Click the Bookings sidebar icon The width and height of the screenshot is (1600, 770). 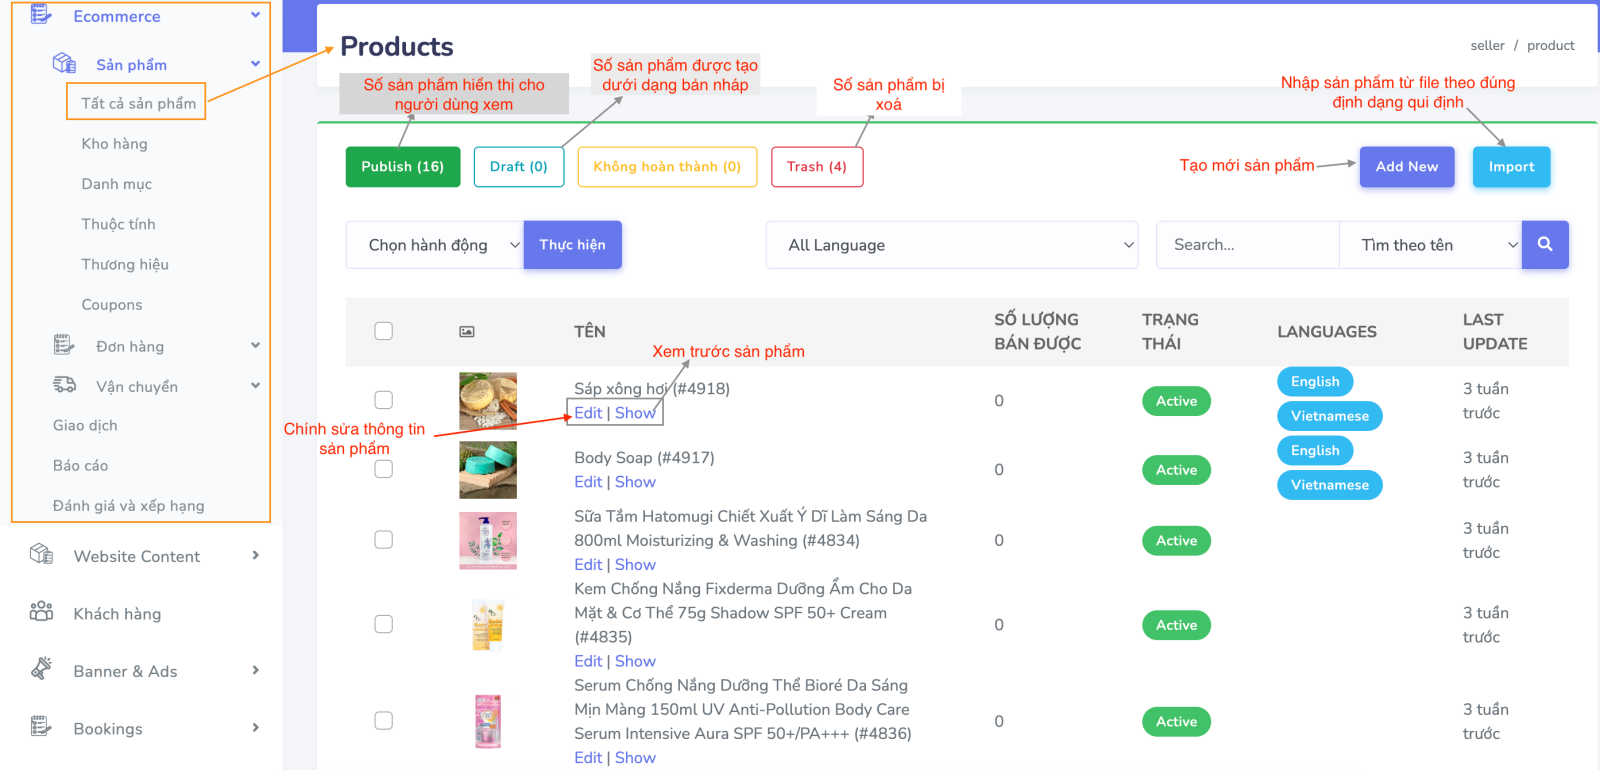[41, 728]
